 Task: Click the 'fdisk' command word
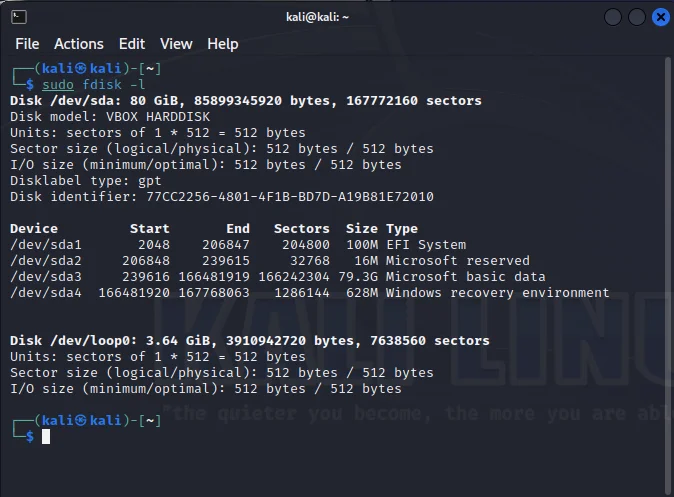tap(102, 84)
